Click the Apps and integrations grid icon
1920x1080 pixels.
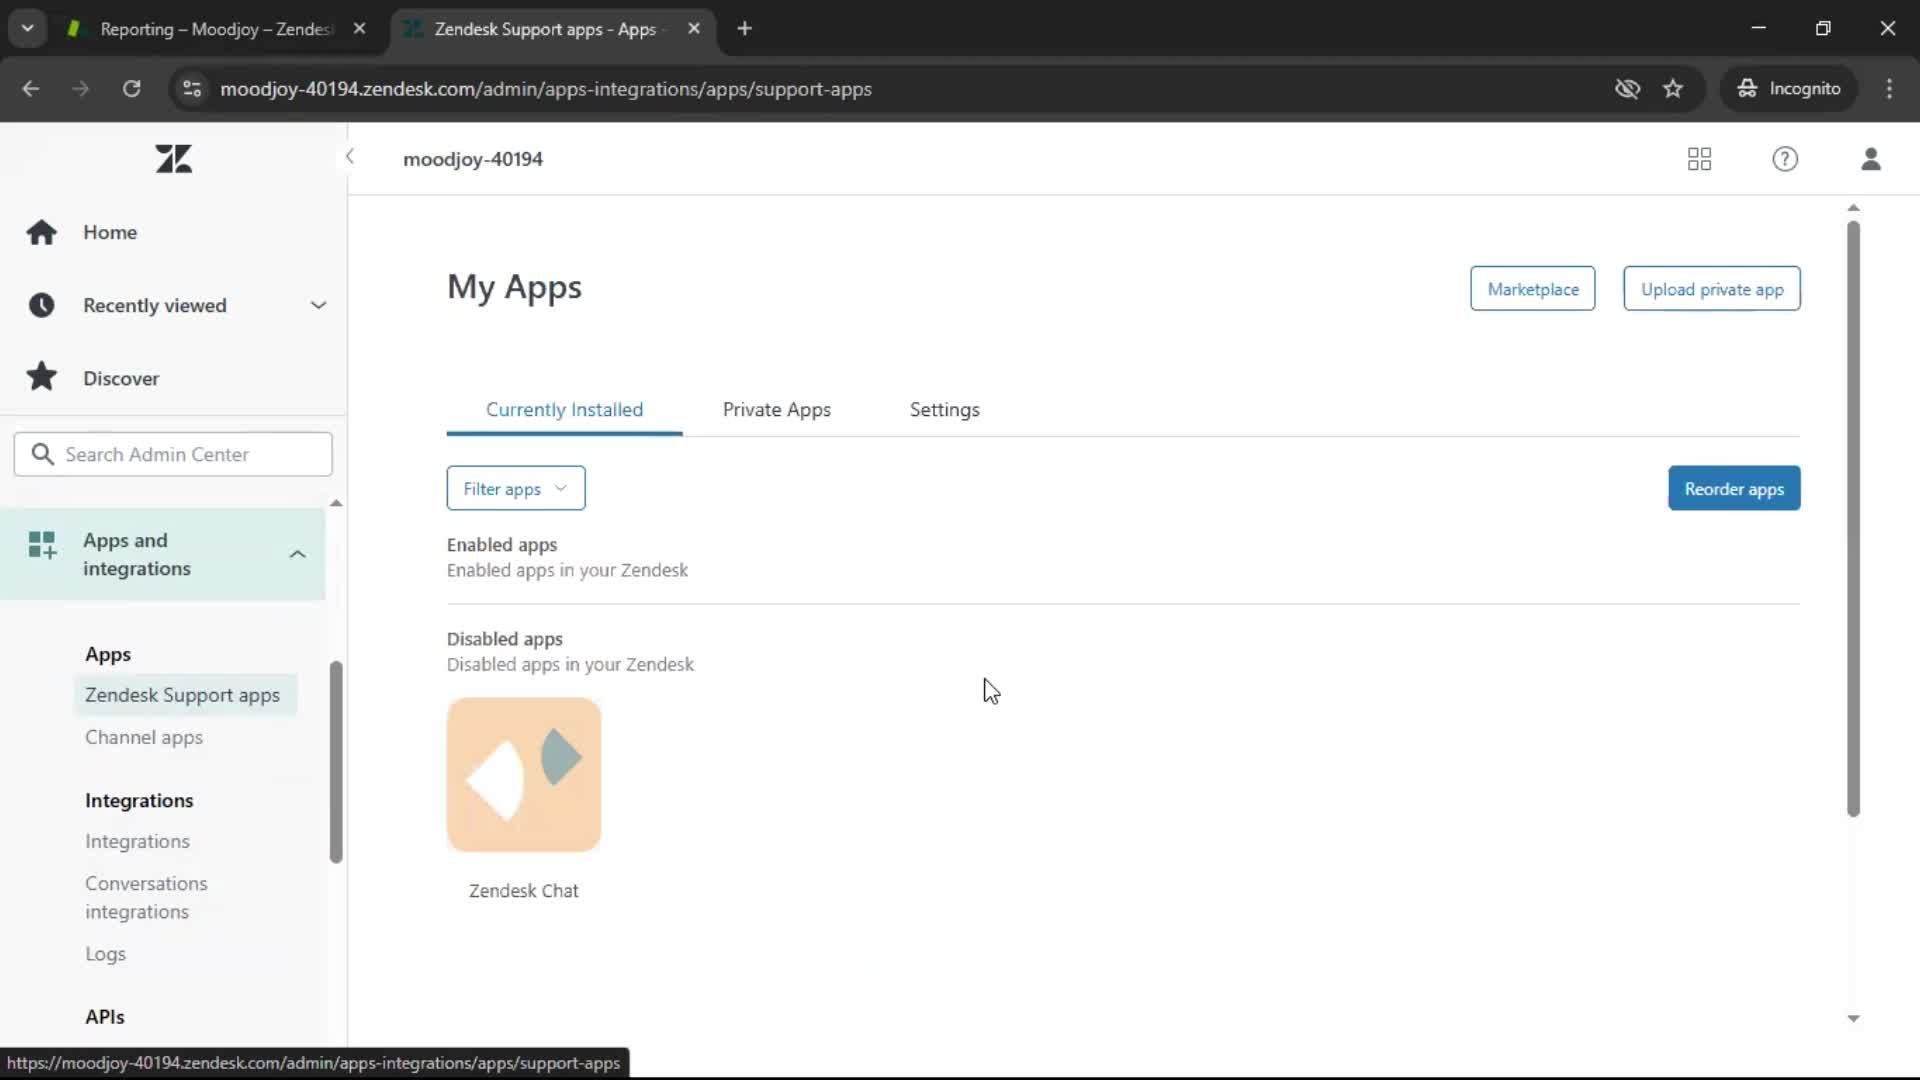coord(42,545)
